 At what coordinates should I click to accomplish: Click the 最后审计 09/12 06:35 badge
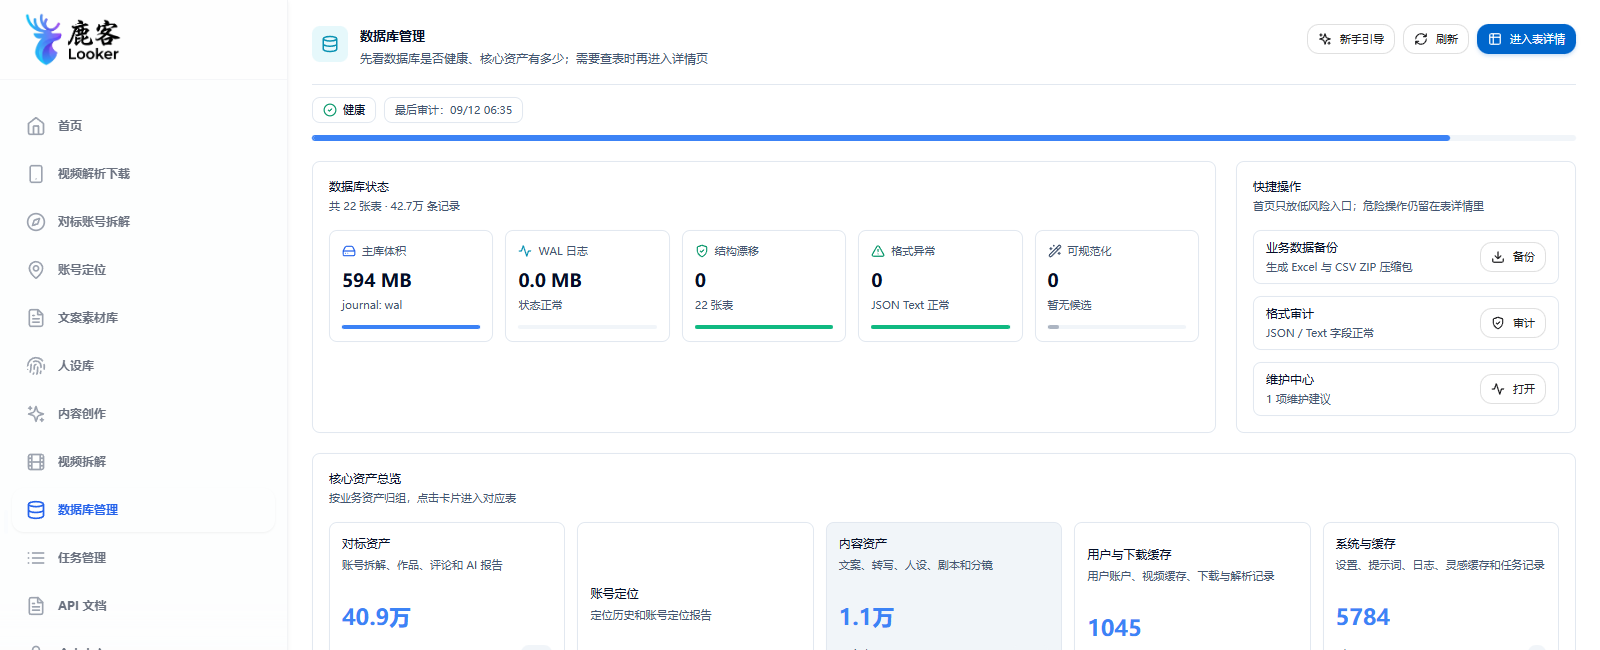click(453, 110)
